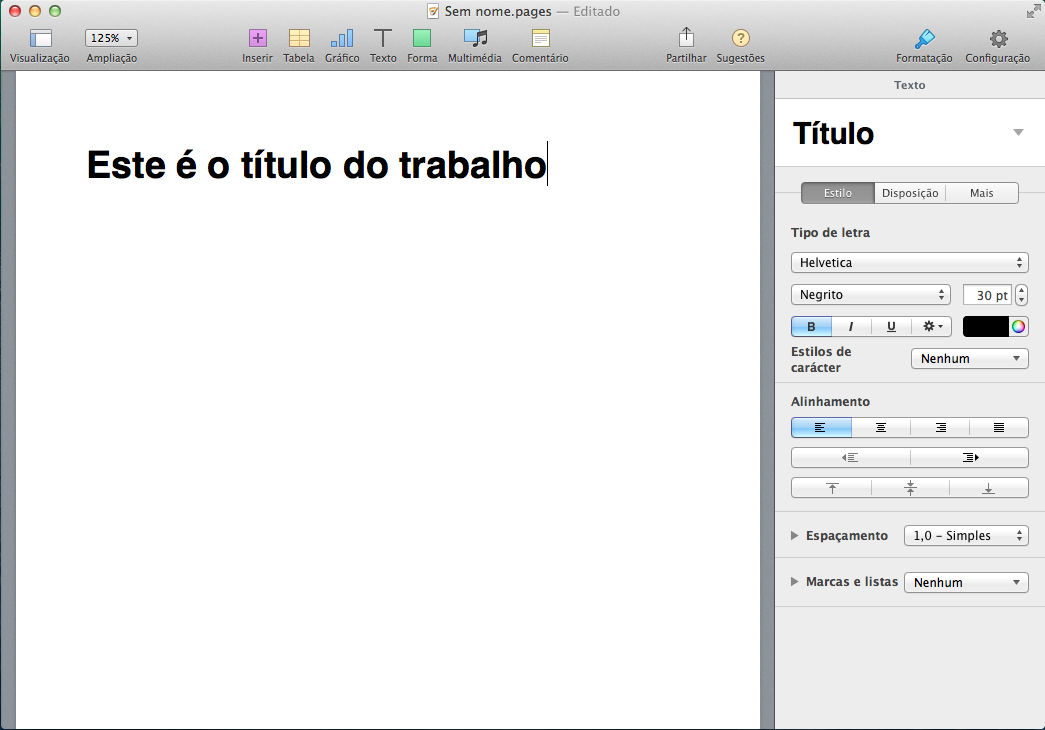
Task: Switch to the Mais tab
Action: tap(982, 193)
